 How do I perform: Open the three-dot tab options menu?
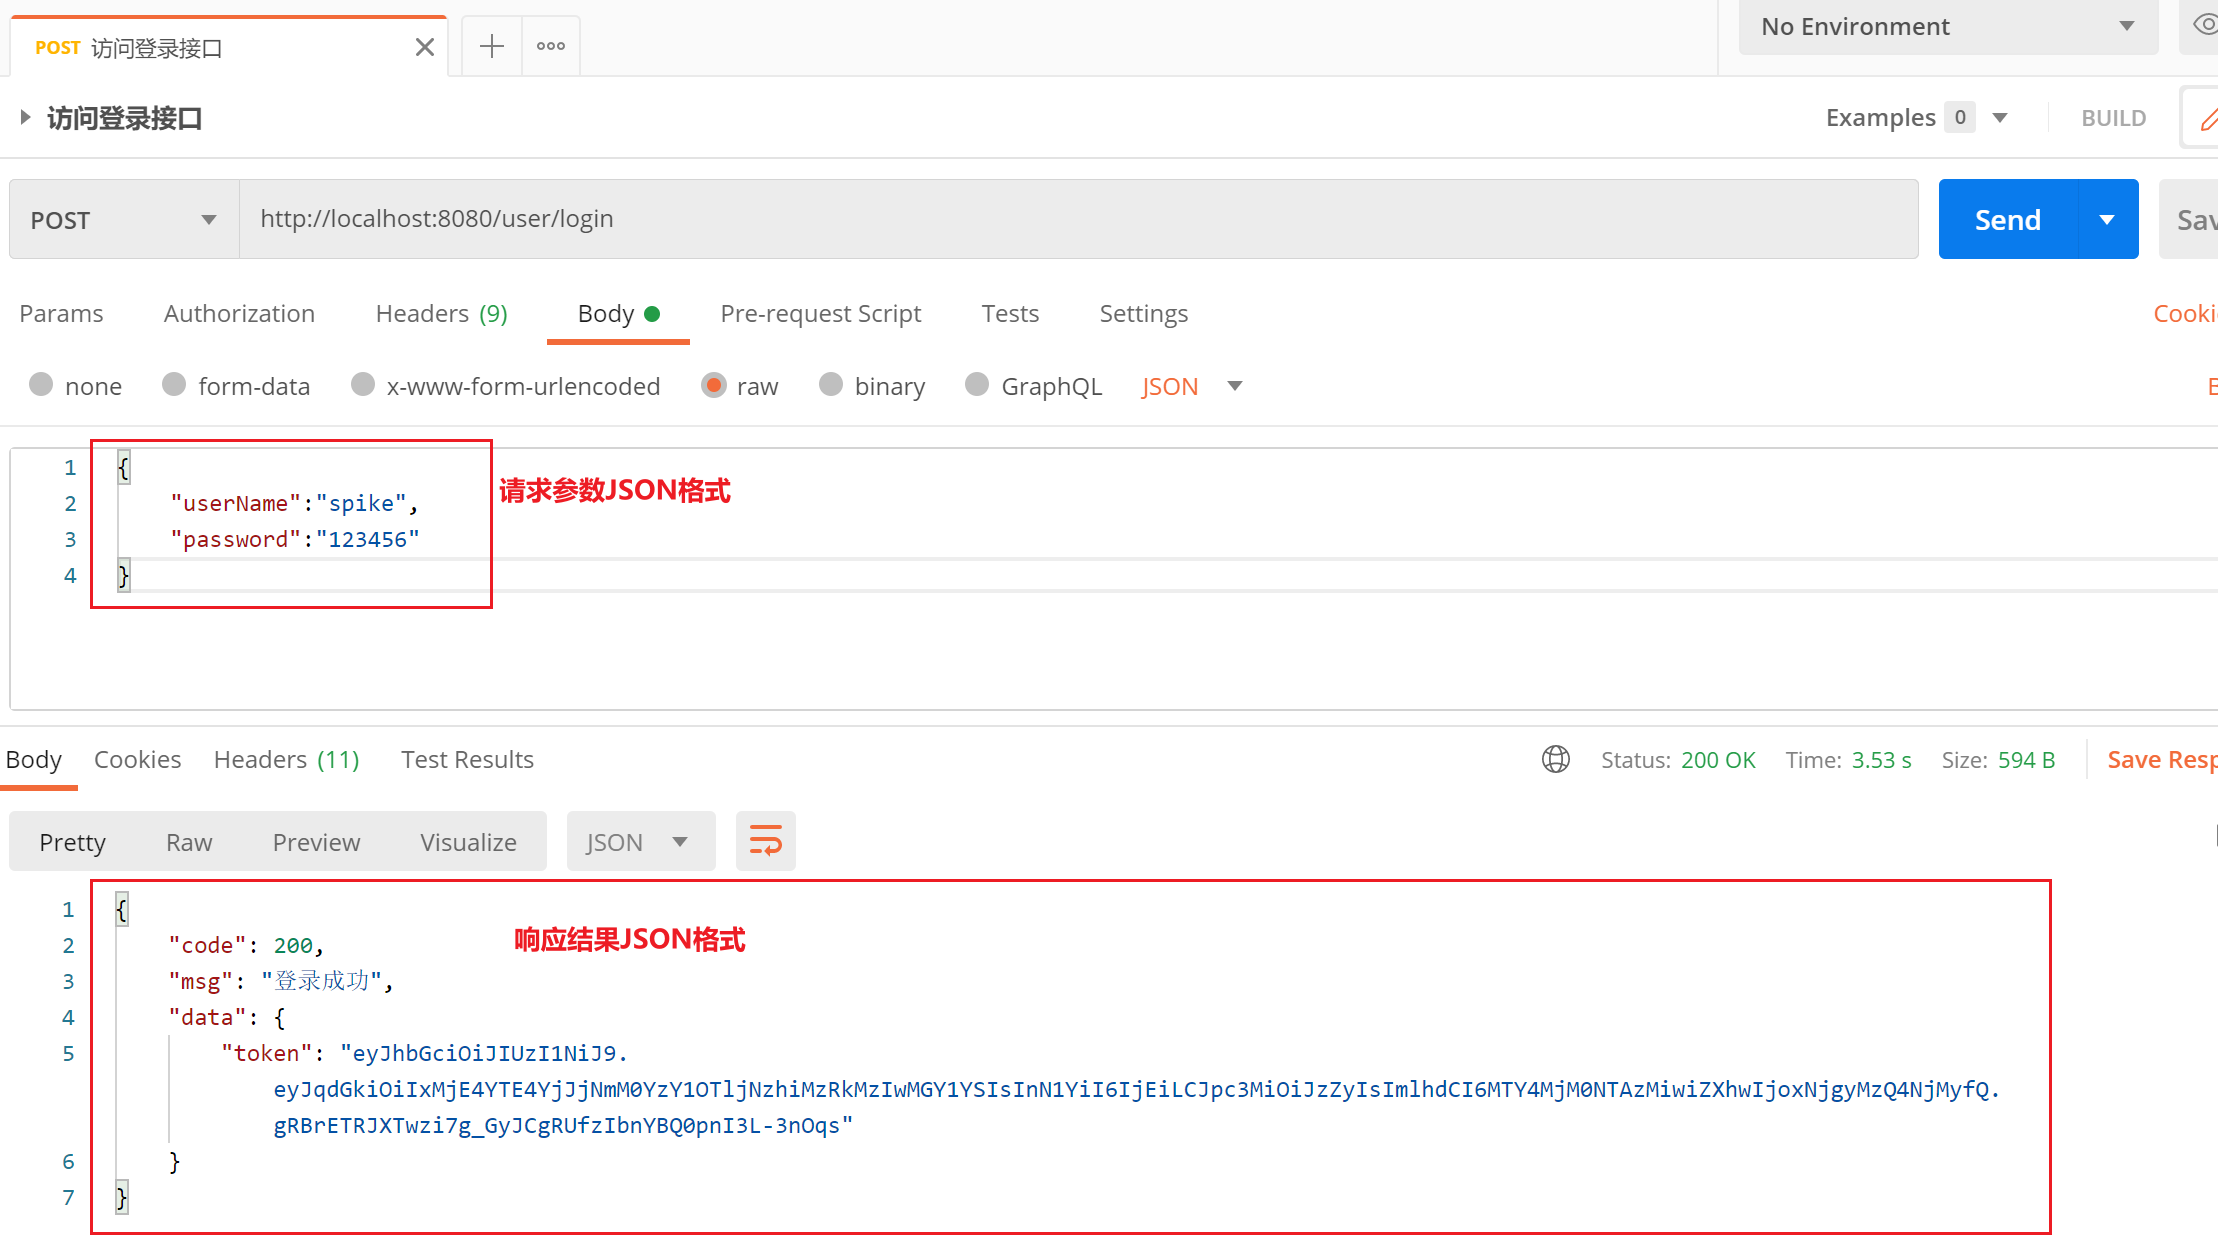(x=551, y=46)
